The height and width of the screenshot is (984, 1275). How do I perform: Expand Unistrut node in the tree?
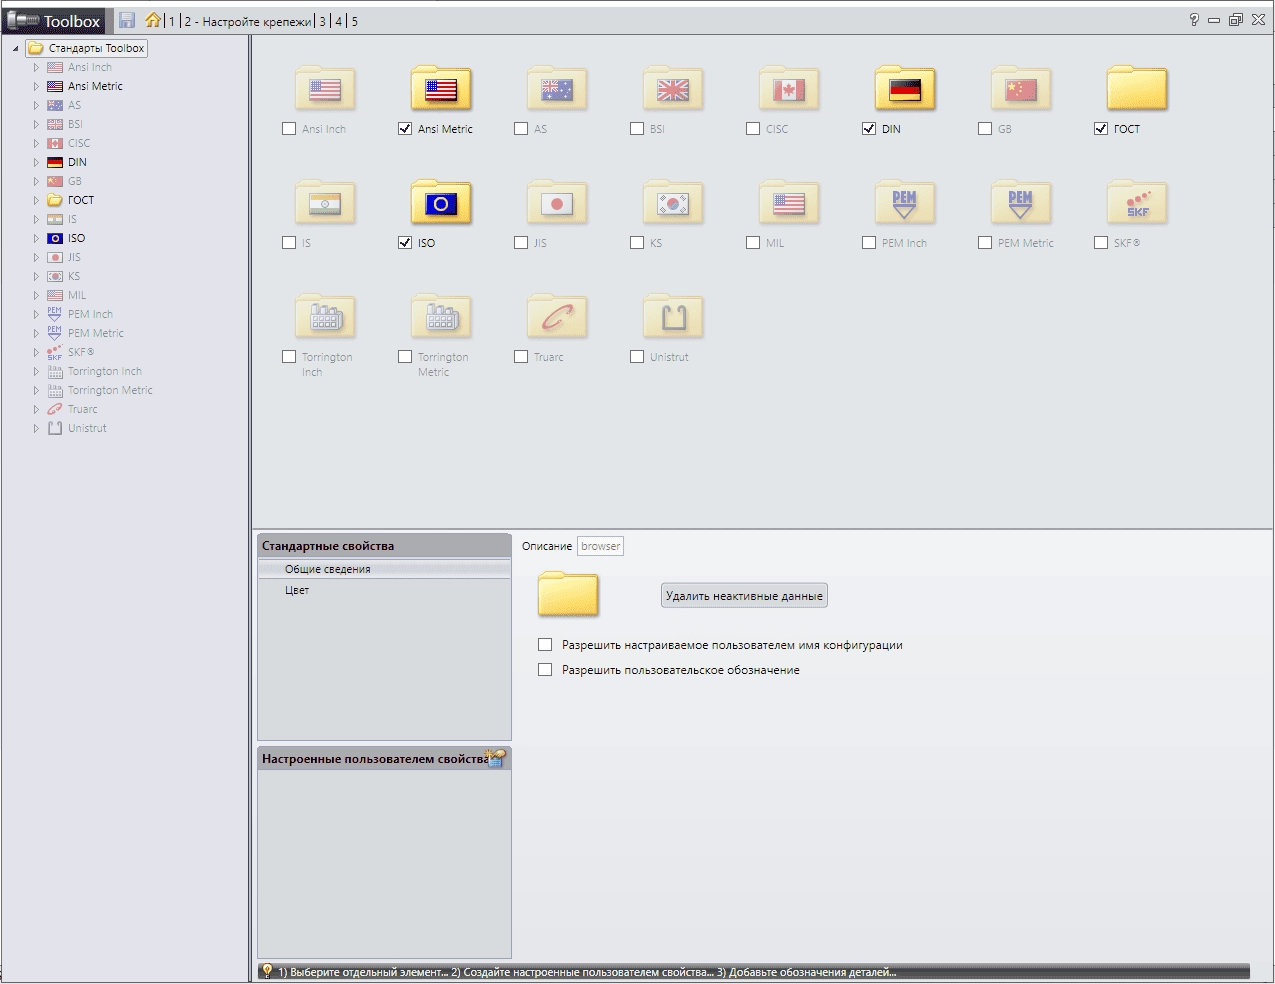(x=36, y=428)
